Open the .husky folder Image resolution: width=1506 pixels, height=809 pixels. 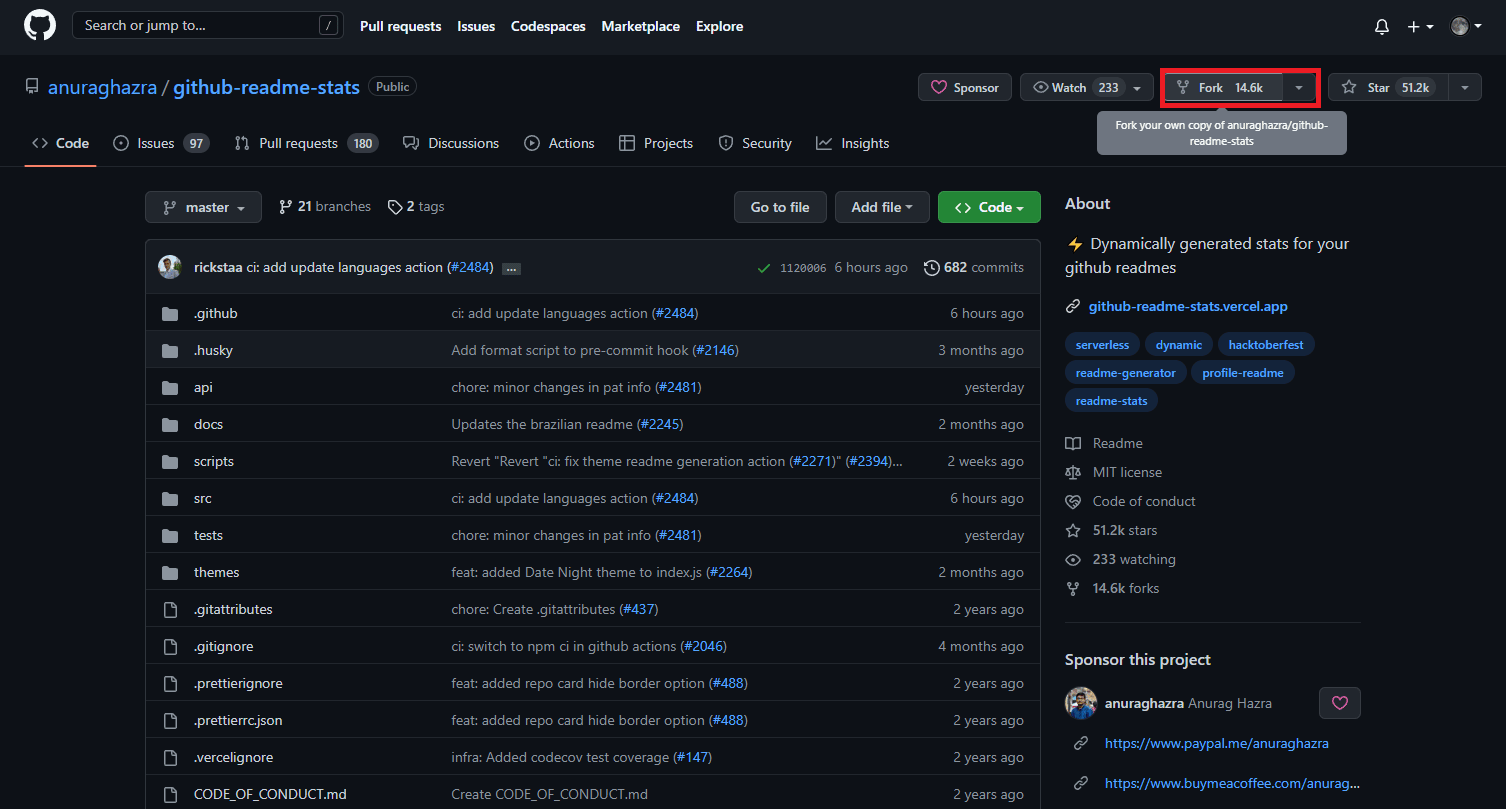click(x=213, y=350)
